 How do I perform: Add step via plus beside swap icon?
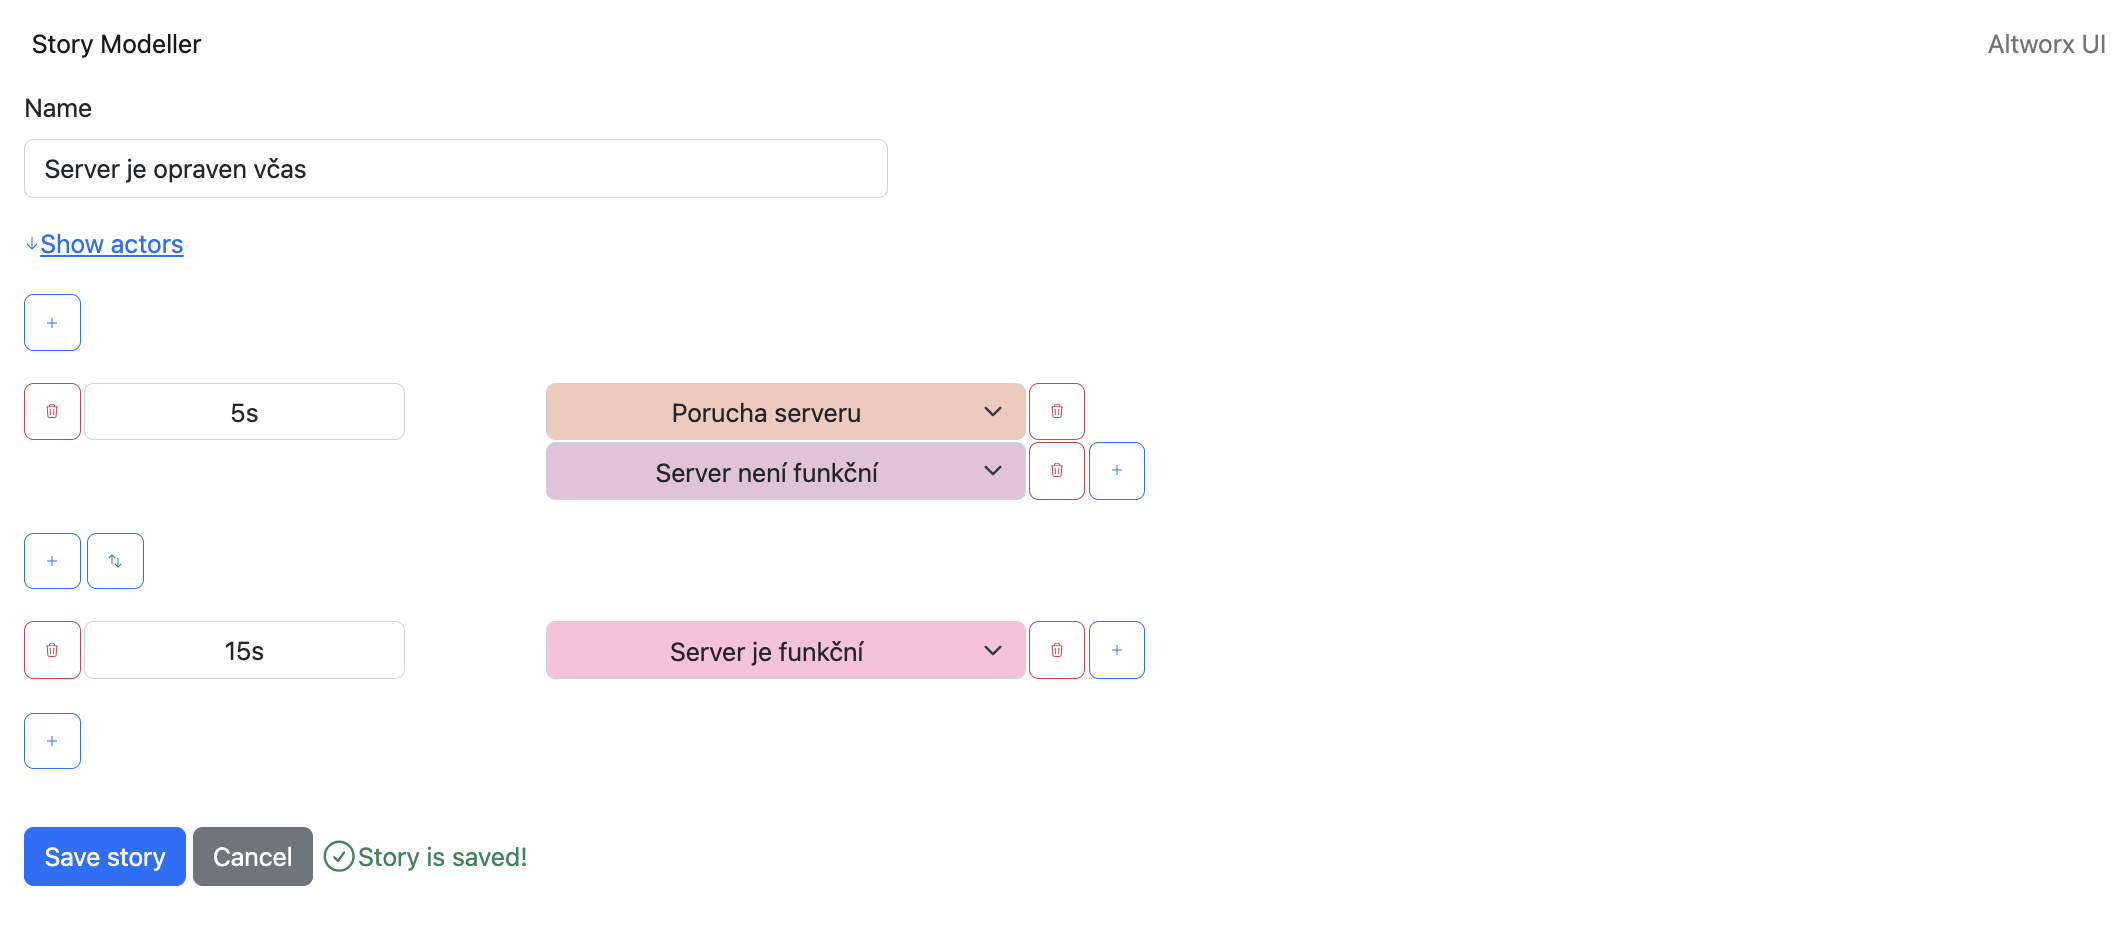(x=52, y=561)
